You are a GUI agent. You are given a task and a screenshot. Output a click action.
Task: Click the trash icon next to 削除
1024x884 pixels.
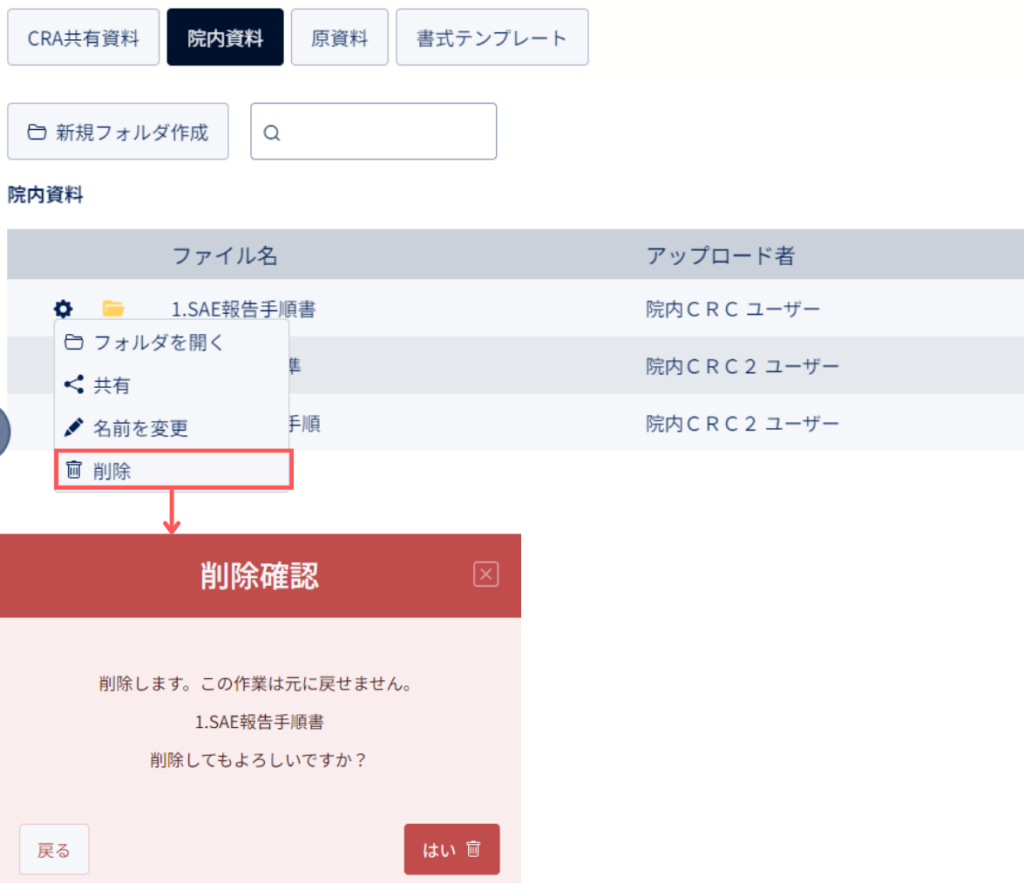[x=74, y=469]
